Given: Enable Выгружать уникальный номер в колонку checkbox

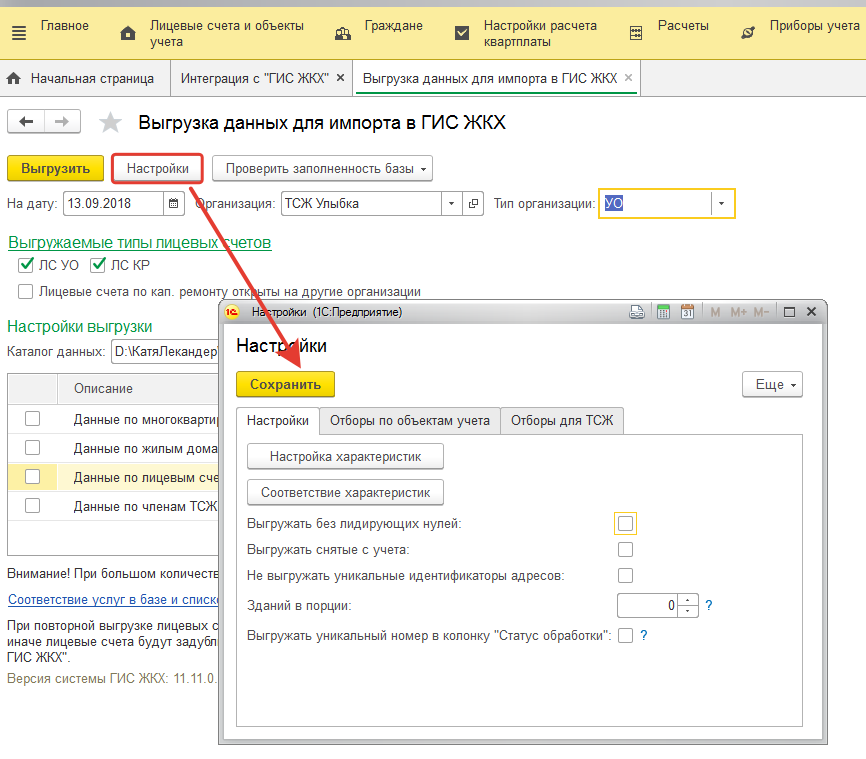Looking at the screenshot, I should coord(625,635).
